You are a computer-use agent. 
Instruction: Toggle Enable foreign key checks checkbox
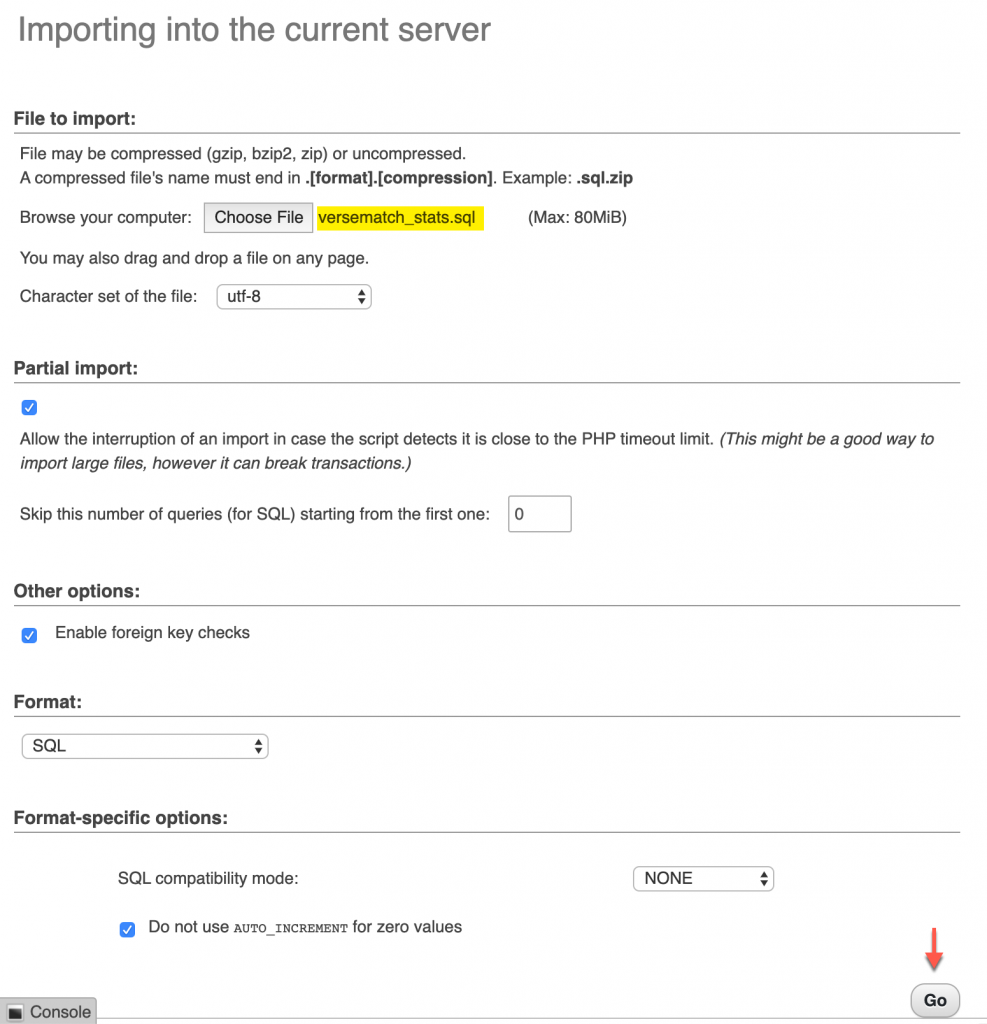point(29,635)
